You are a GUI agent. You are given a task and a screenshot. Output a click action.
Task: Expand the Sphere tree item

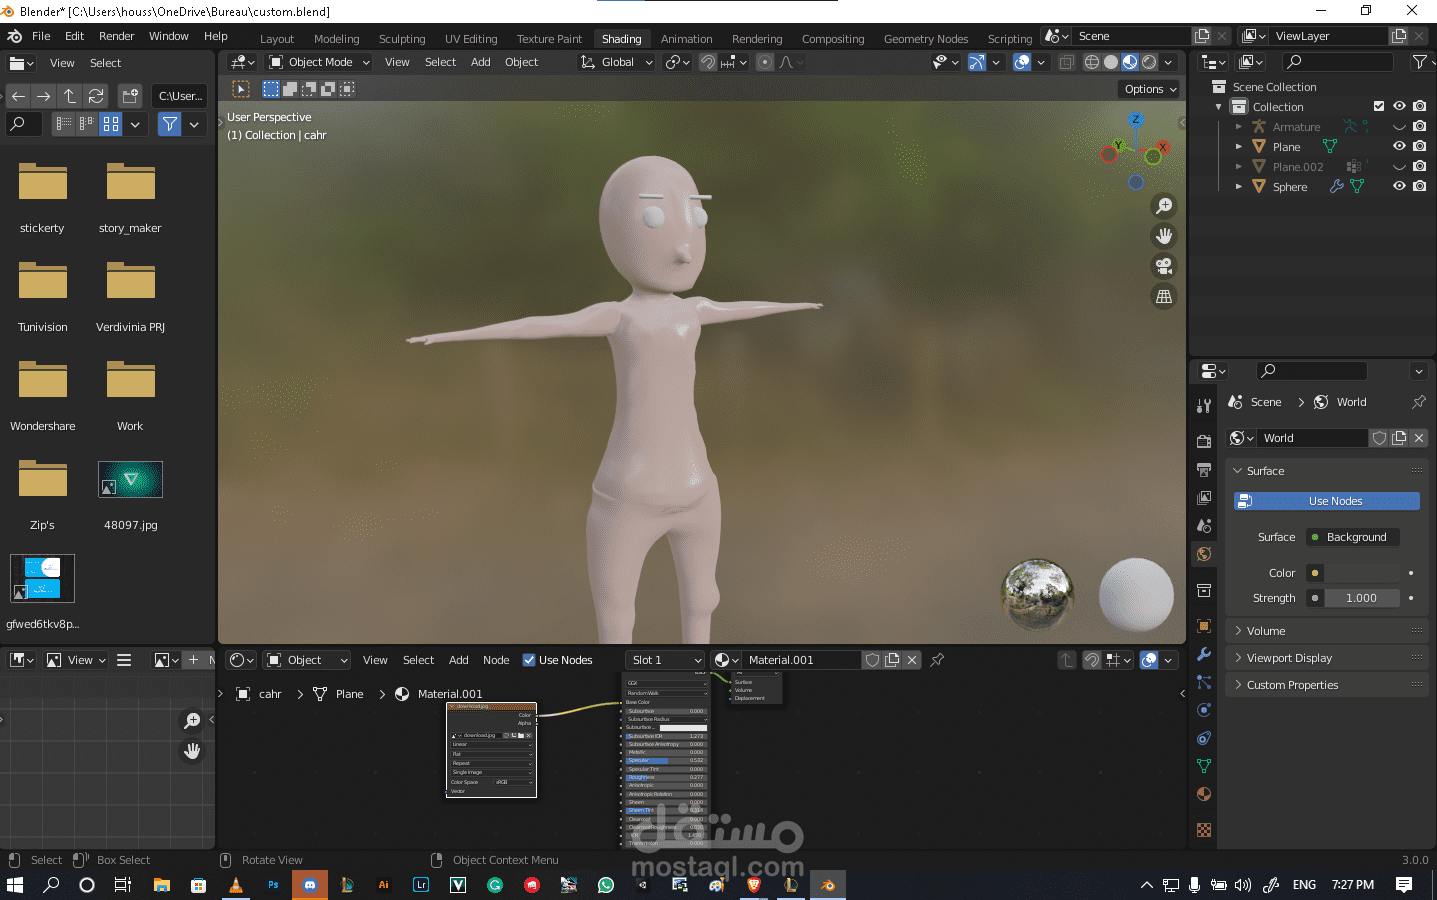[1239, 187]
